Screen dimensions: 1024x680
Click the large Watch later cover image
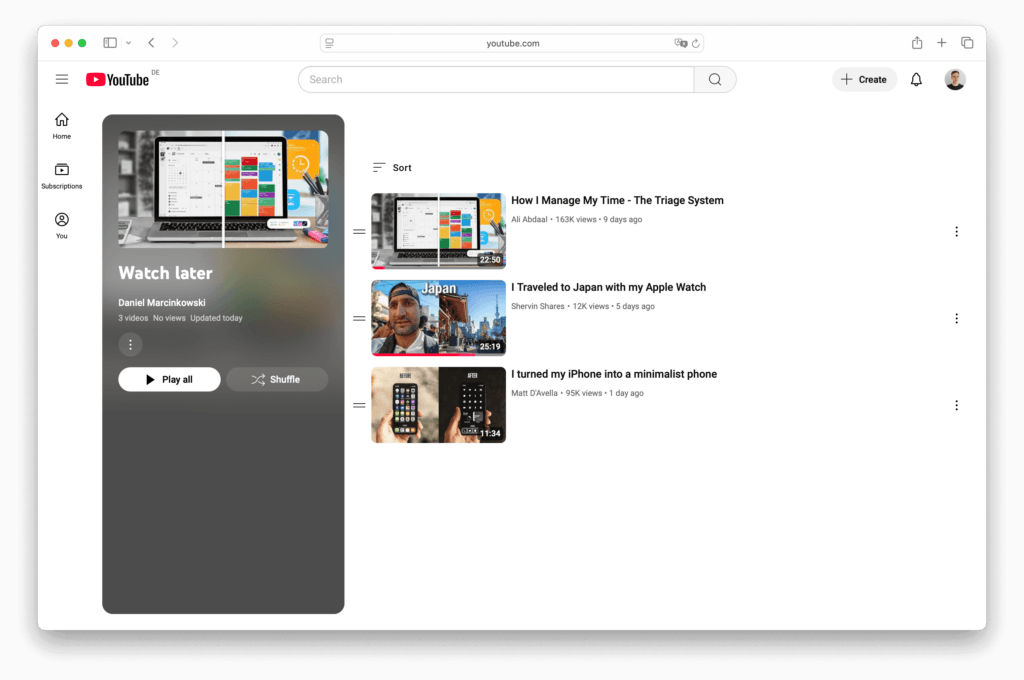pyautogui.click(x=223, y=189)
